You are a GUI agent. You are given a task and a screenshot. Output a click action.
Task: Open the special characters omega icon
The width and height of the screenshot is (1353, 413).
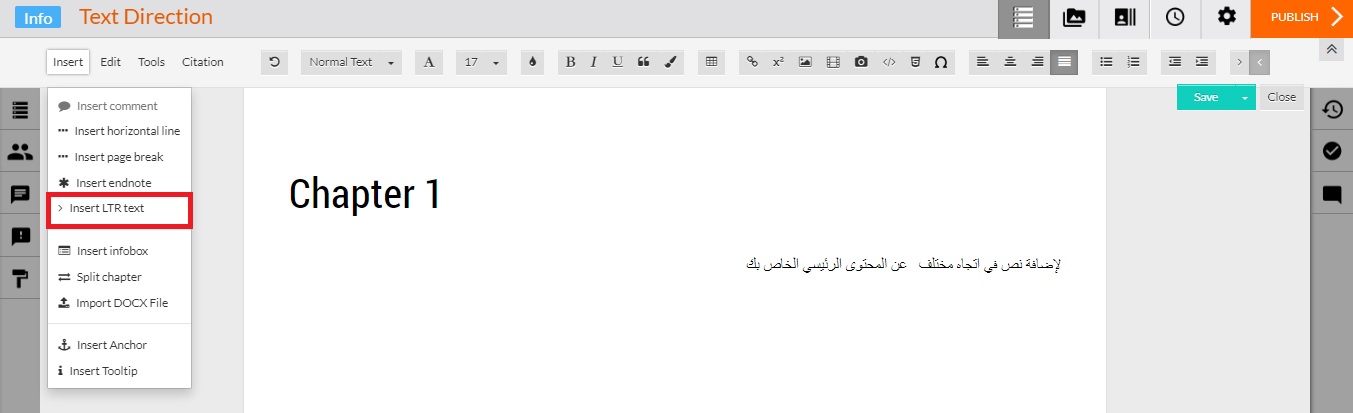pyautogui.click(x=940, y=62)
